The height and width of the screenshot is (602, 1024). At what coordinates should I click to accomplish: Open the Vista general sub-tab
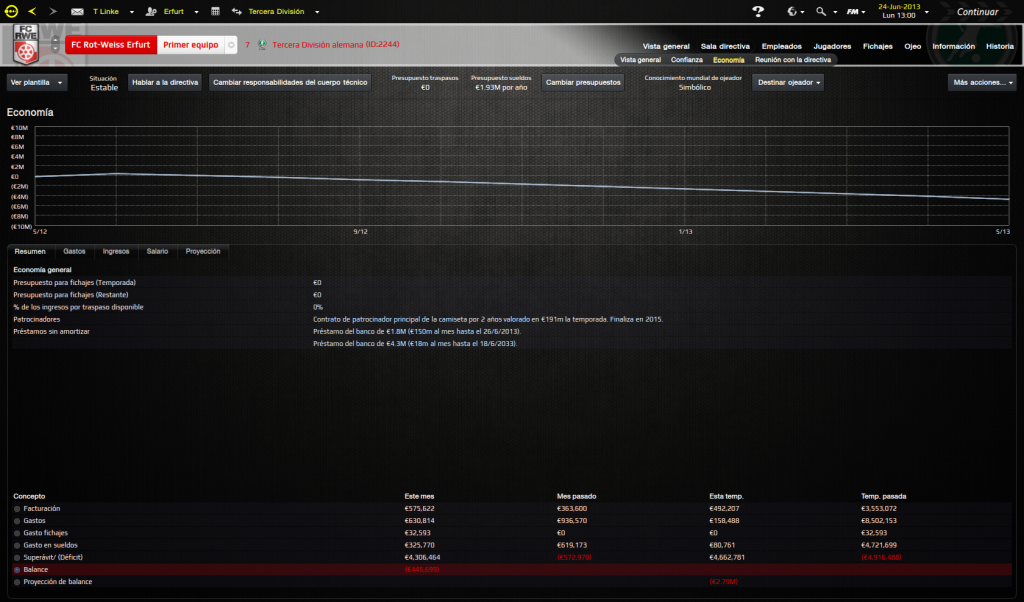click(640, 60)
